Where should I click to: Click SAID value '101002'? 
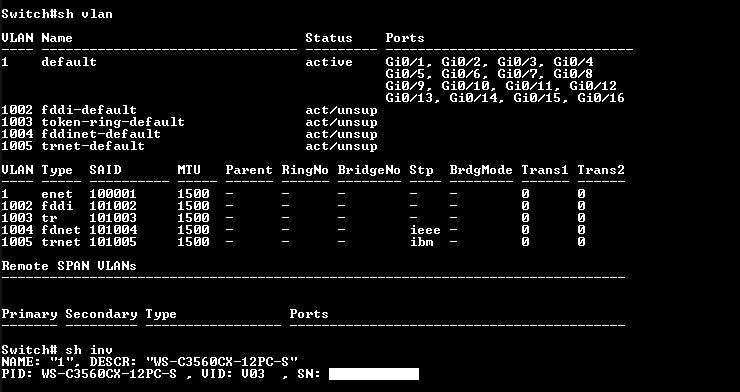click(113, 206)
